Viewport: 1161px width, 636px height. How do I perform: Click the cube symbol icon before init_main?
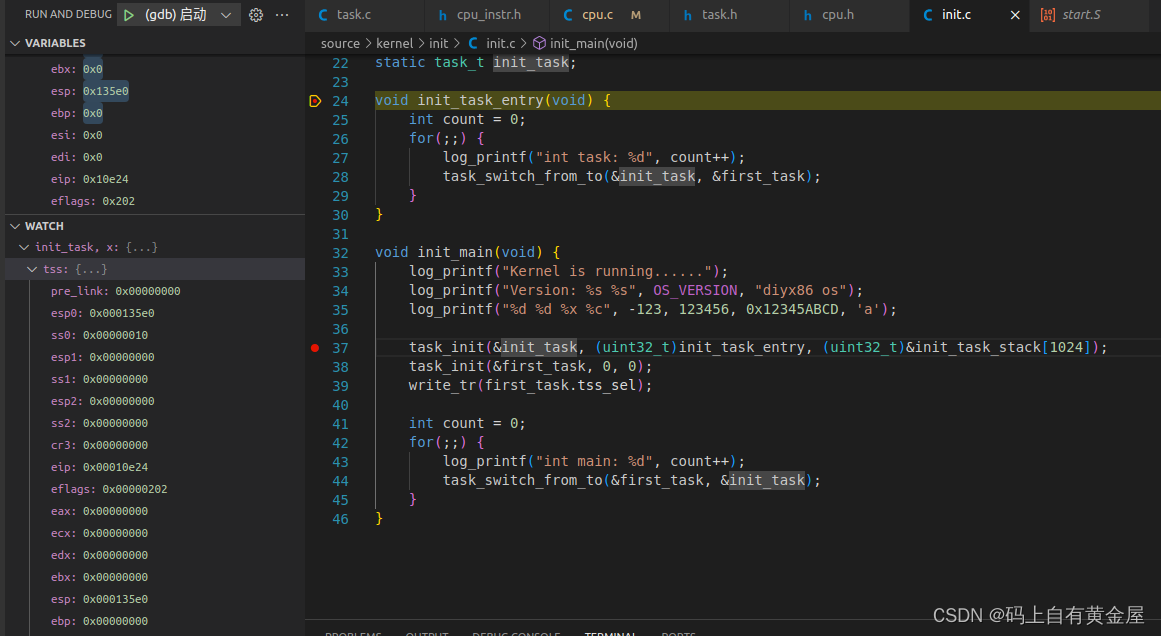539,44
